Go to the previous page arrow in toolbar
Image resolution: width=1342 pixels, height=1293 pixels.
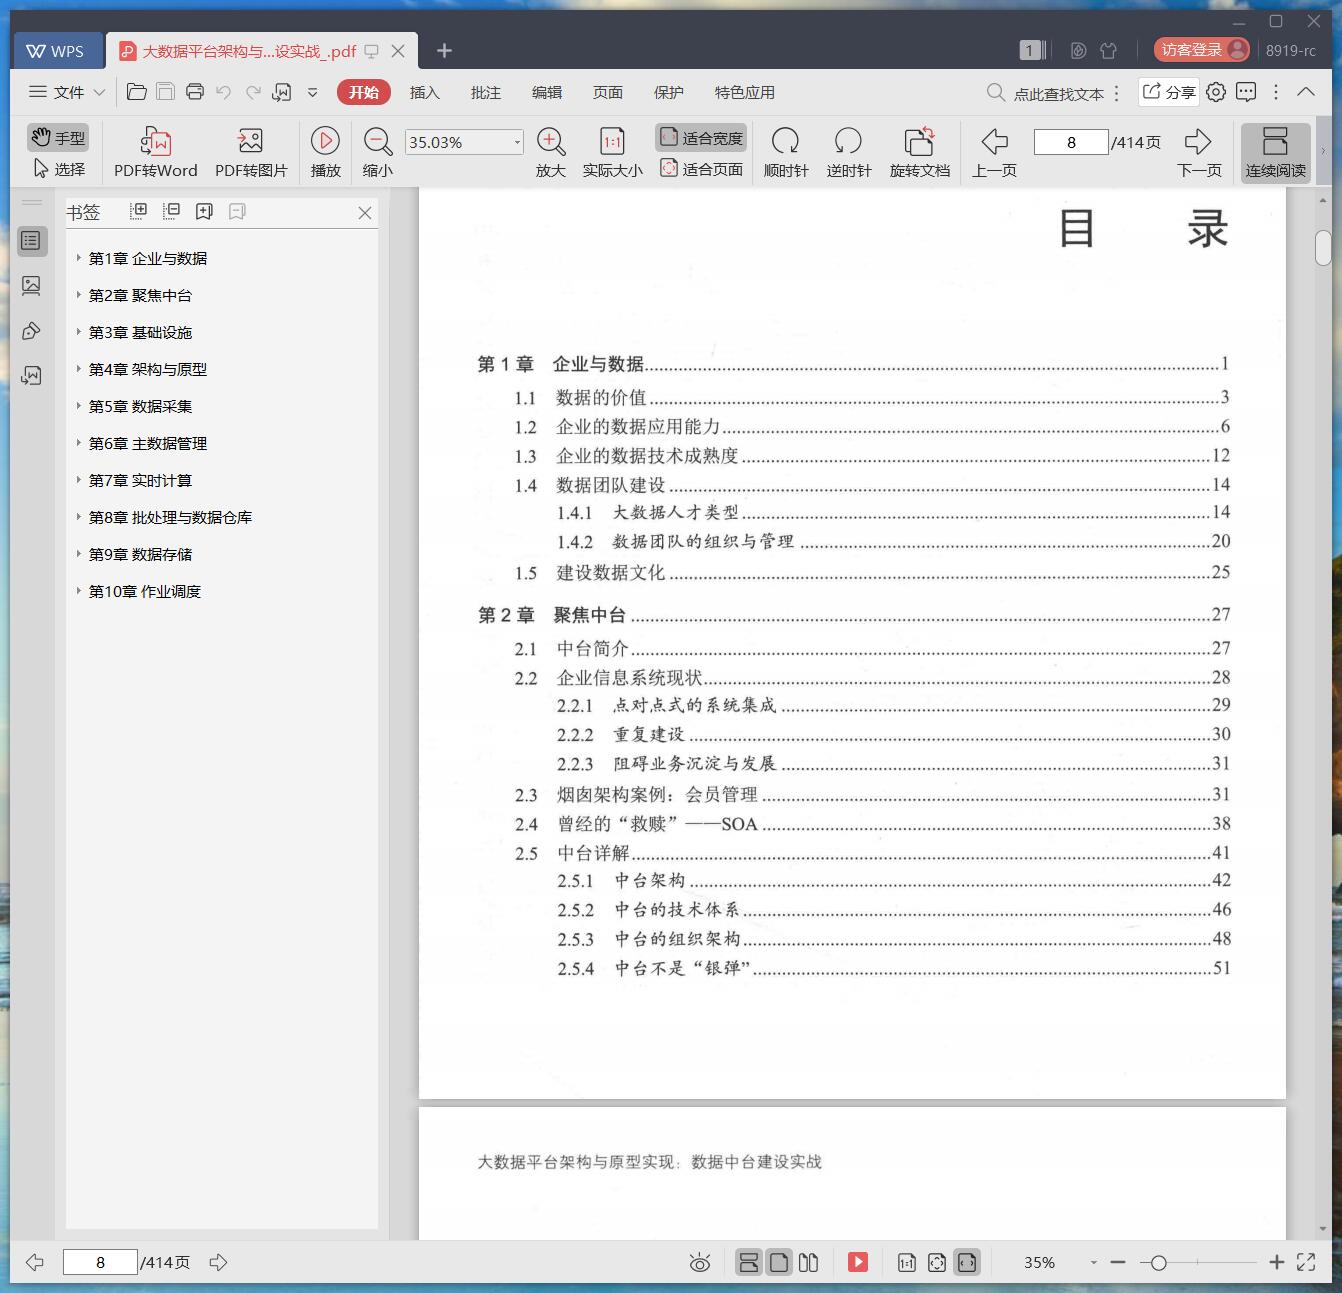click(994, 152)
